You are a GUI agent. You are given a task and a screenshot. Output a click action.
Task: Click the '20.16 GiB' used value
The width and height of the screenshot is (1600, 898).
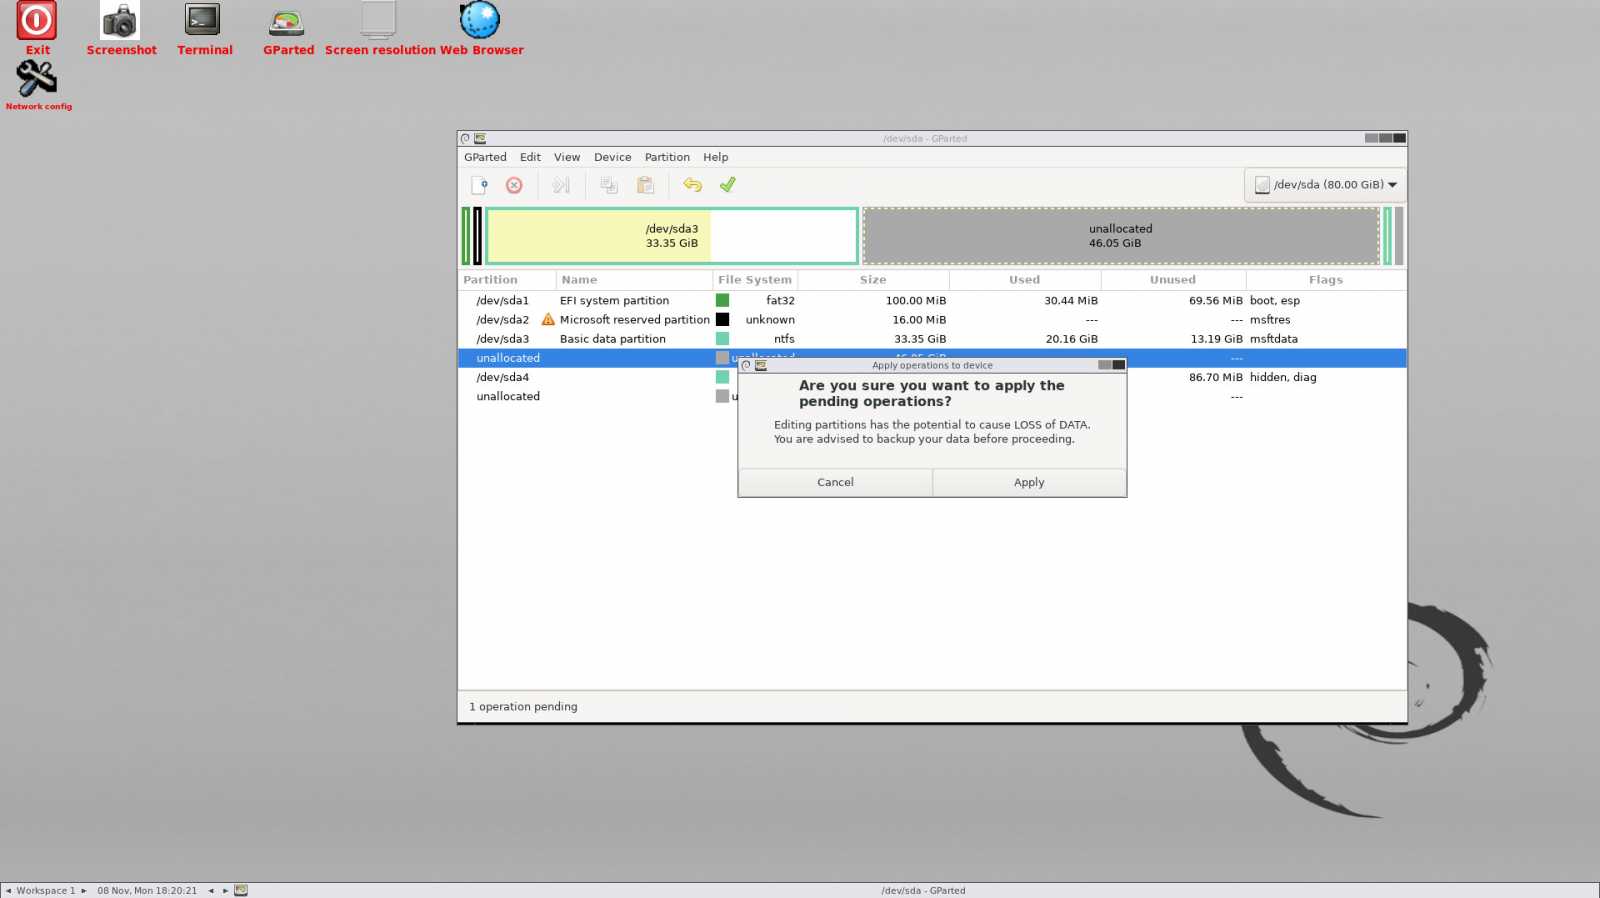[x=1072, y=339]
